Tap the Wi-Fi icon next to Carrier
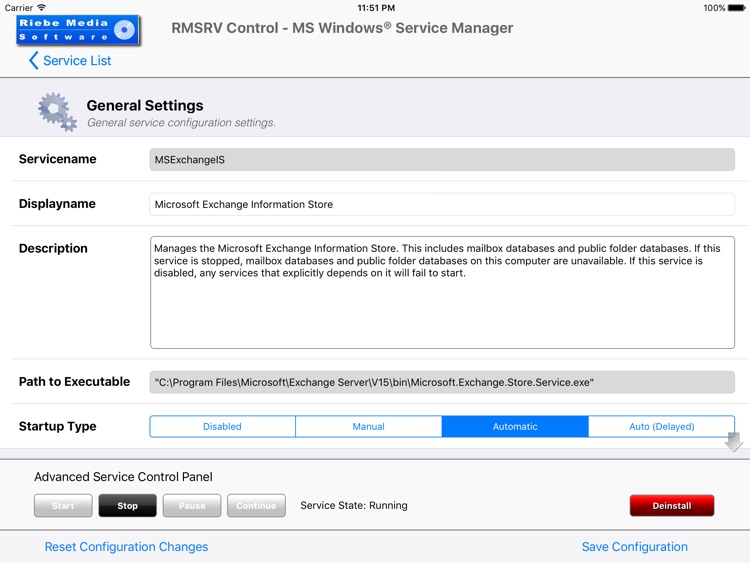This screenshot has height=563, width=750. pos(42,7)
